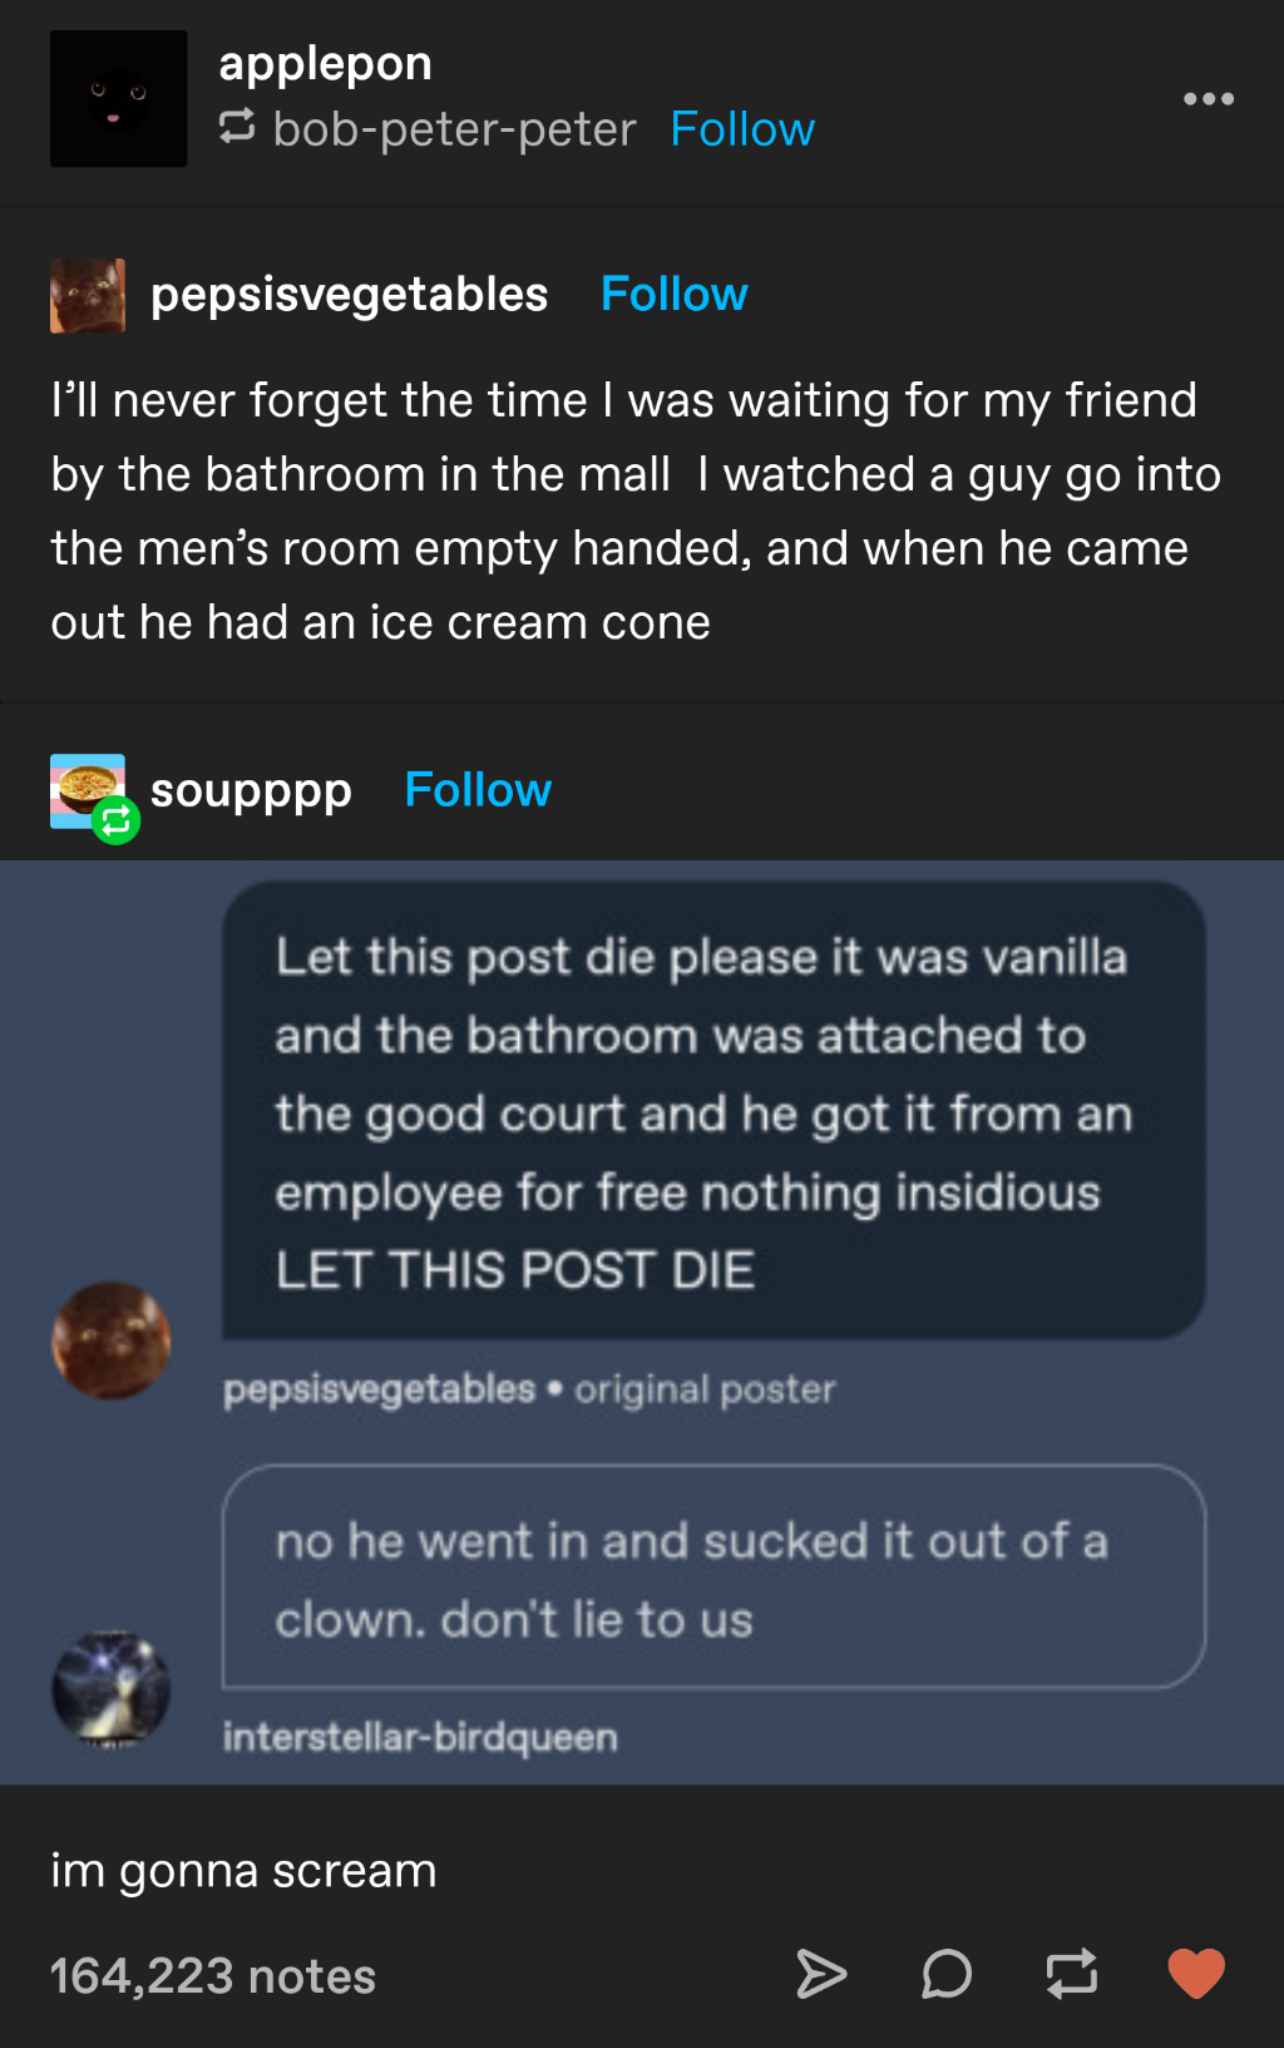This screenshot has width=1284, height=2048.
Task: Open pepsisvegetables' username link
Action: (349, 294)
